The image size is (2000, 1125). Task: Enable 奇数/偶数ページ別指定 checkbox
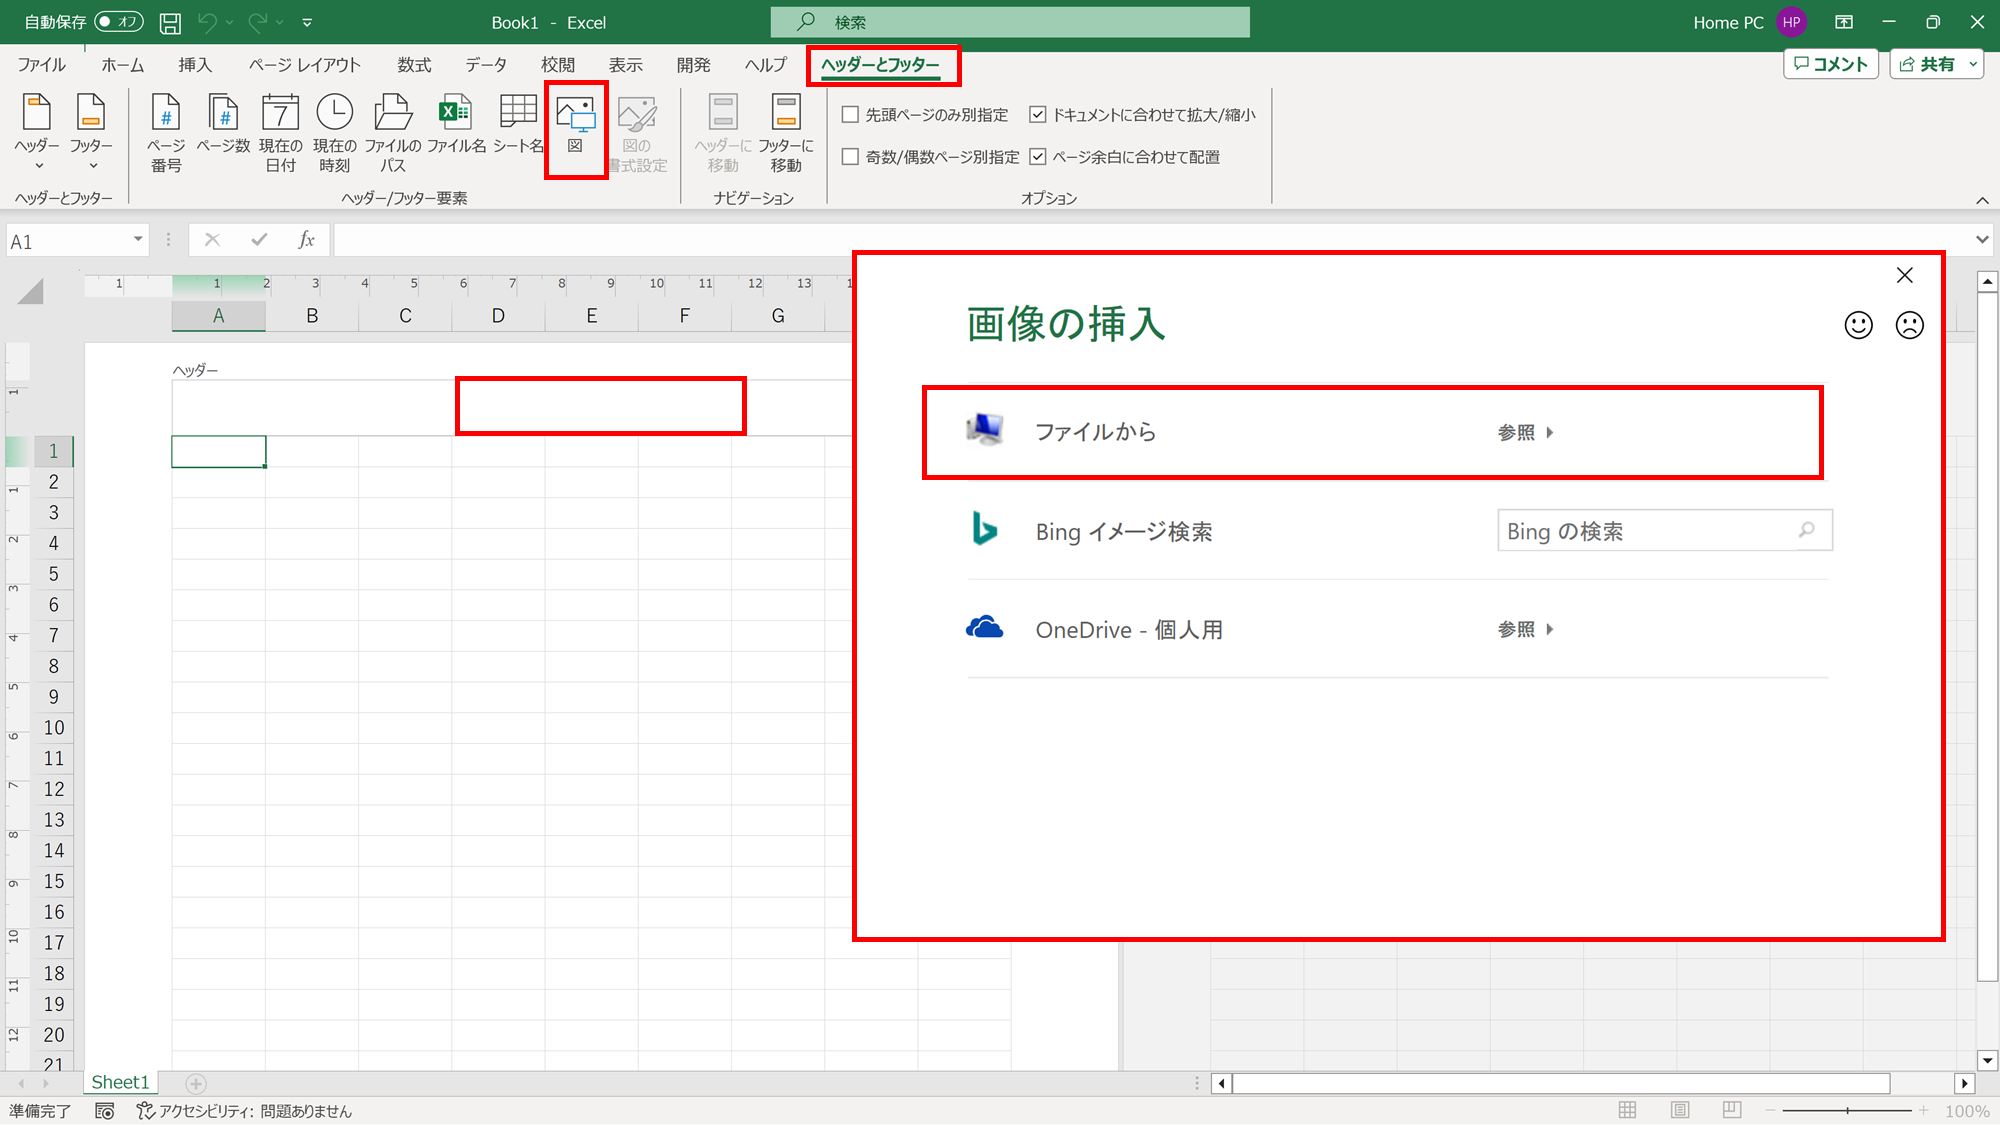click(850, 155)
